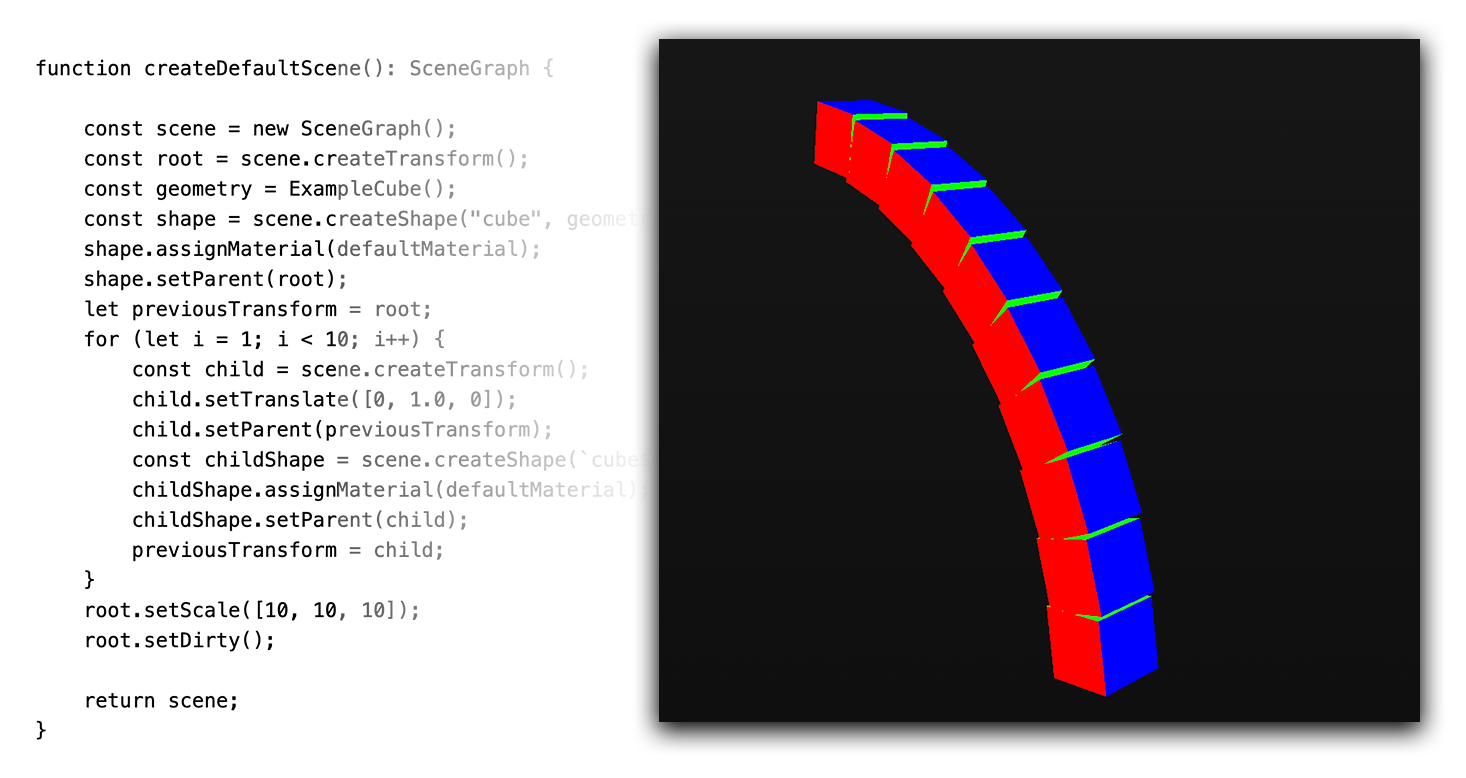Click the child.setParent(previousTransform) line
Viewport: 1466px width, 778px height.
pos(342,430)
